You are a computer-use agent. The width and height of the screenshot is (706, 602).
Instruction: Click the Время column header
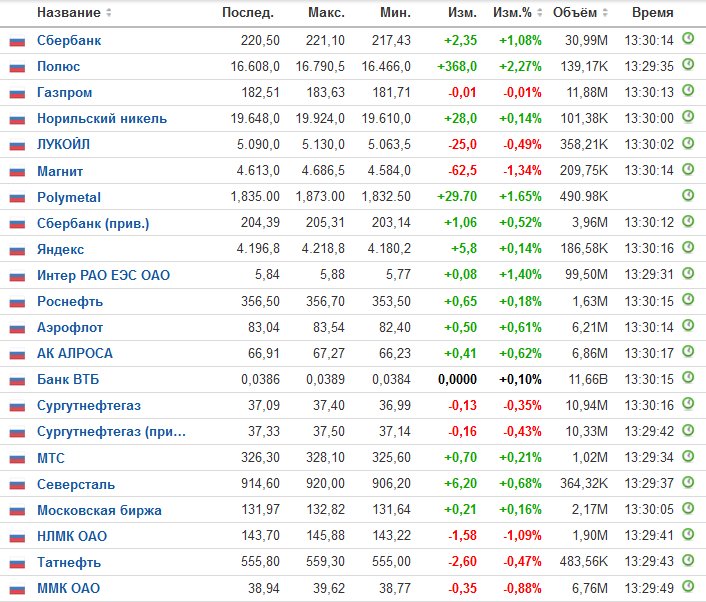pyautogui.click(x=652, y=13)
